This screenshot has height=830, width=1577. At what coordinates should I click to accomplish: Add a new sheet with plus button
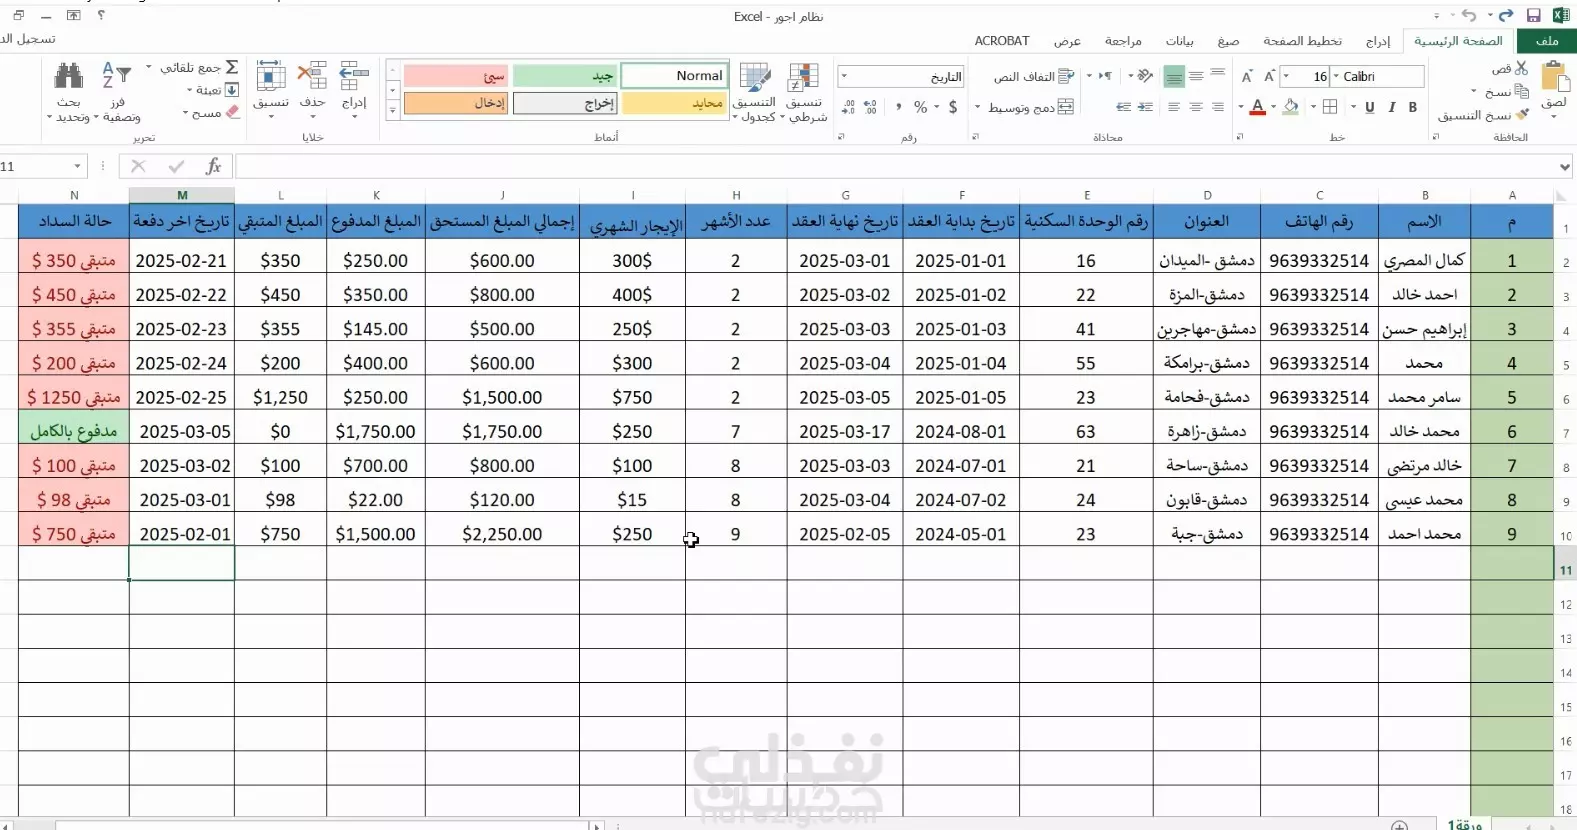click(1400, 825)
